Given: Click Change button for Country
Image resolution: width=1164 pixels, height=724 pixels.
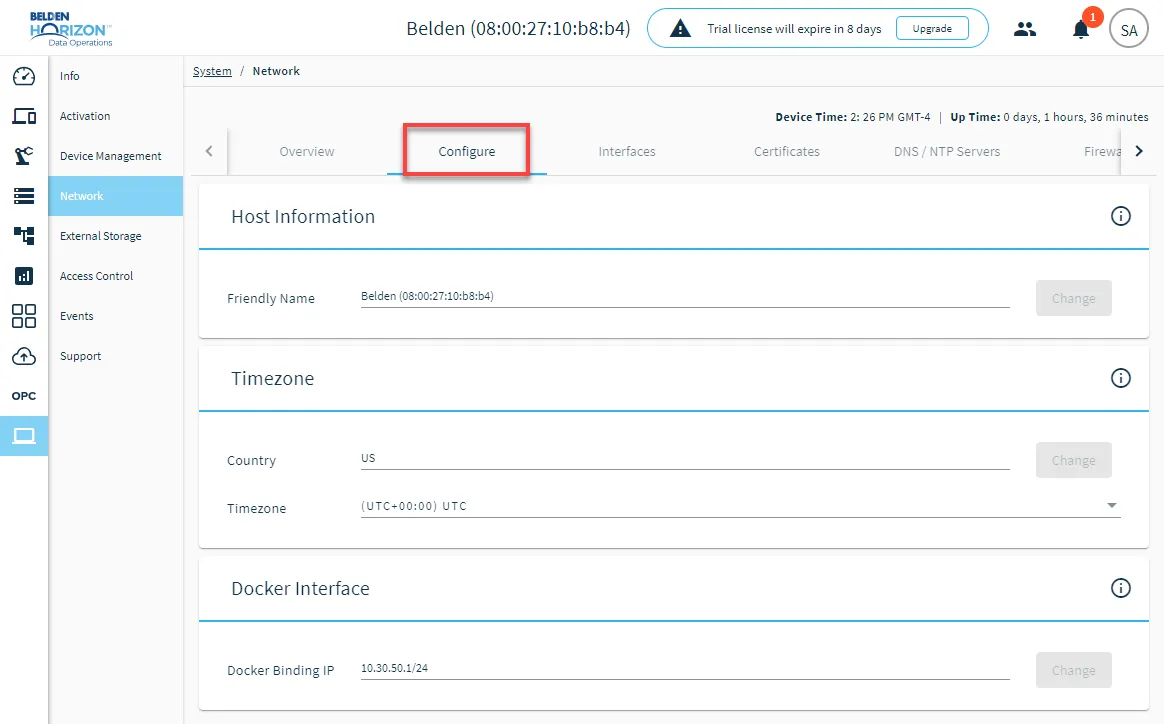Looking at the screenshot, I should point(1073,460).
